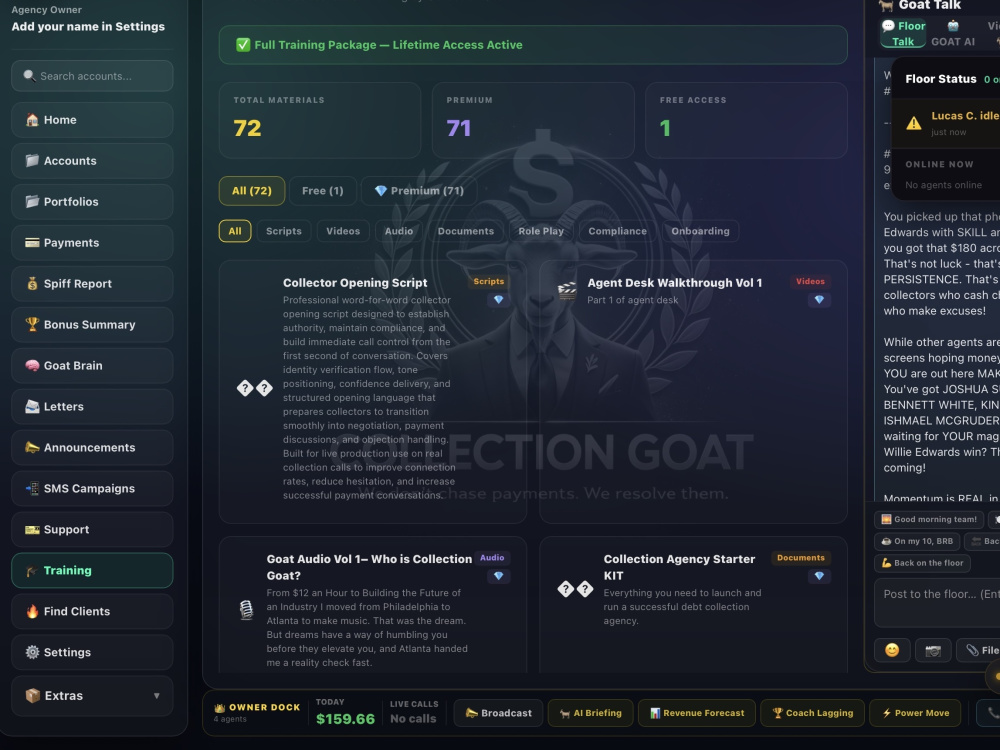The width and height of the screenshot is (1000, 750).
Task: Click today's $159.66 total
Action: (345, 719)
